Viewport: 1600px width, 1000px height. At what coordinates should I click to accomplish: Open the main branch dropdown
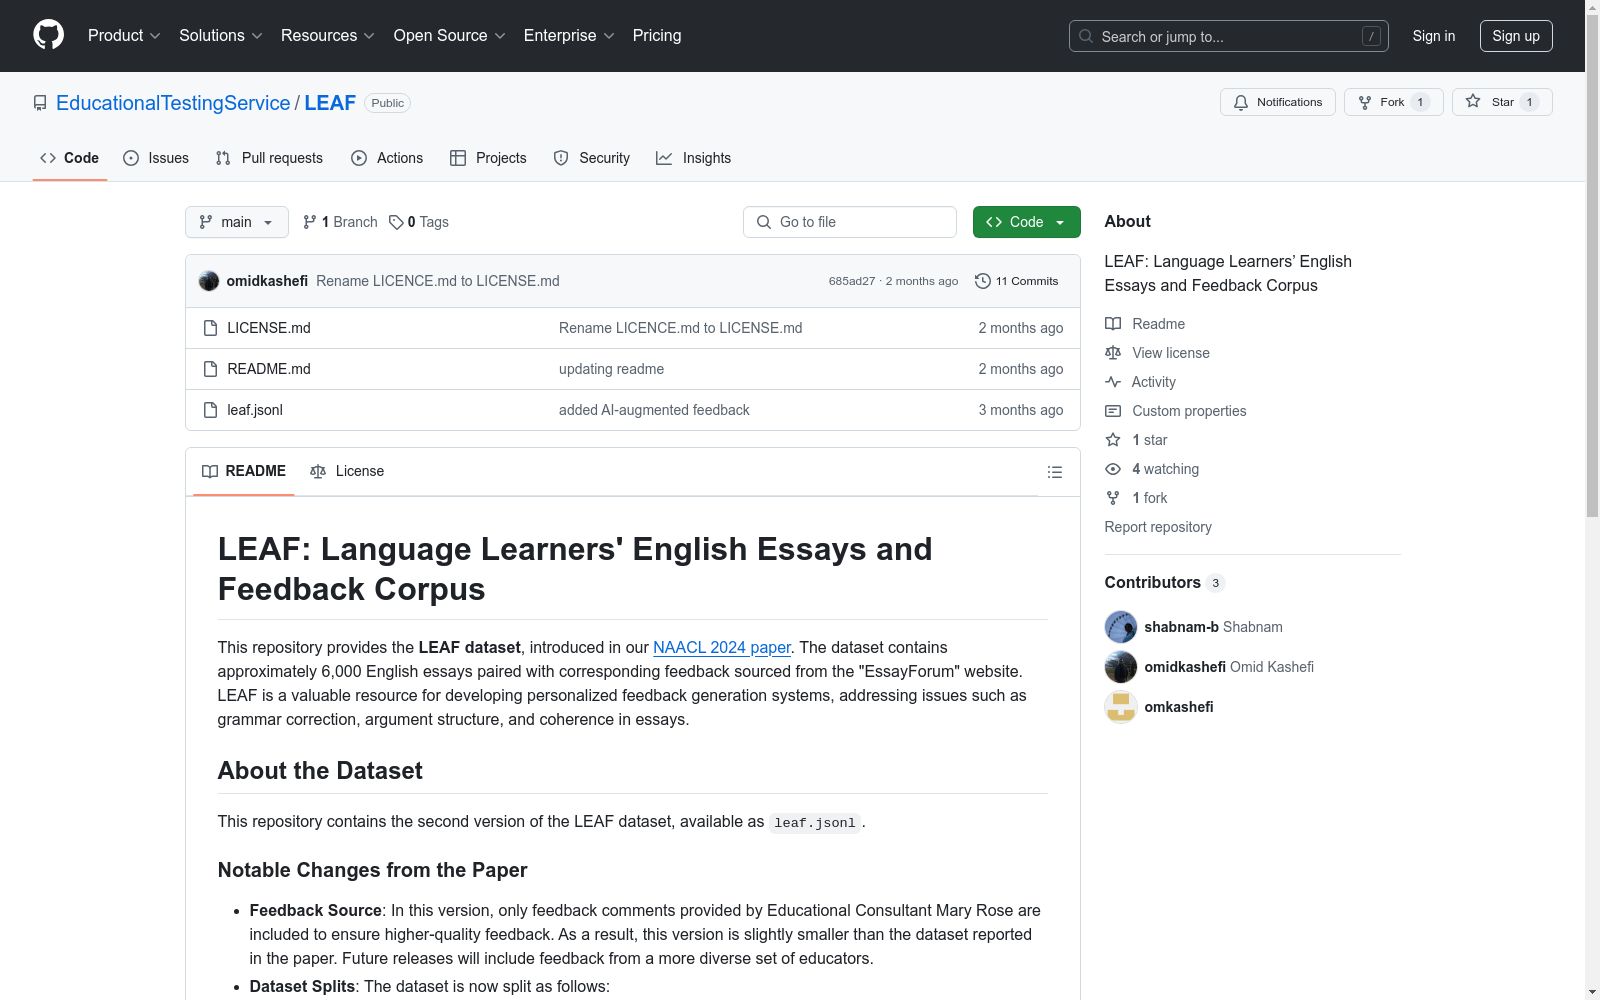click(x=237, y=222)
